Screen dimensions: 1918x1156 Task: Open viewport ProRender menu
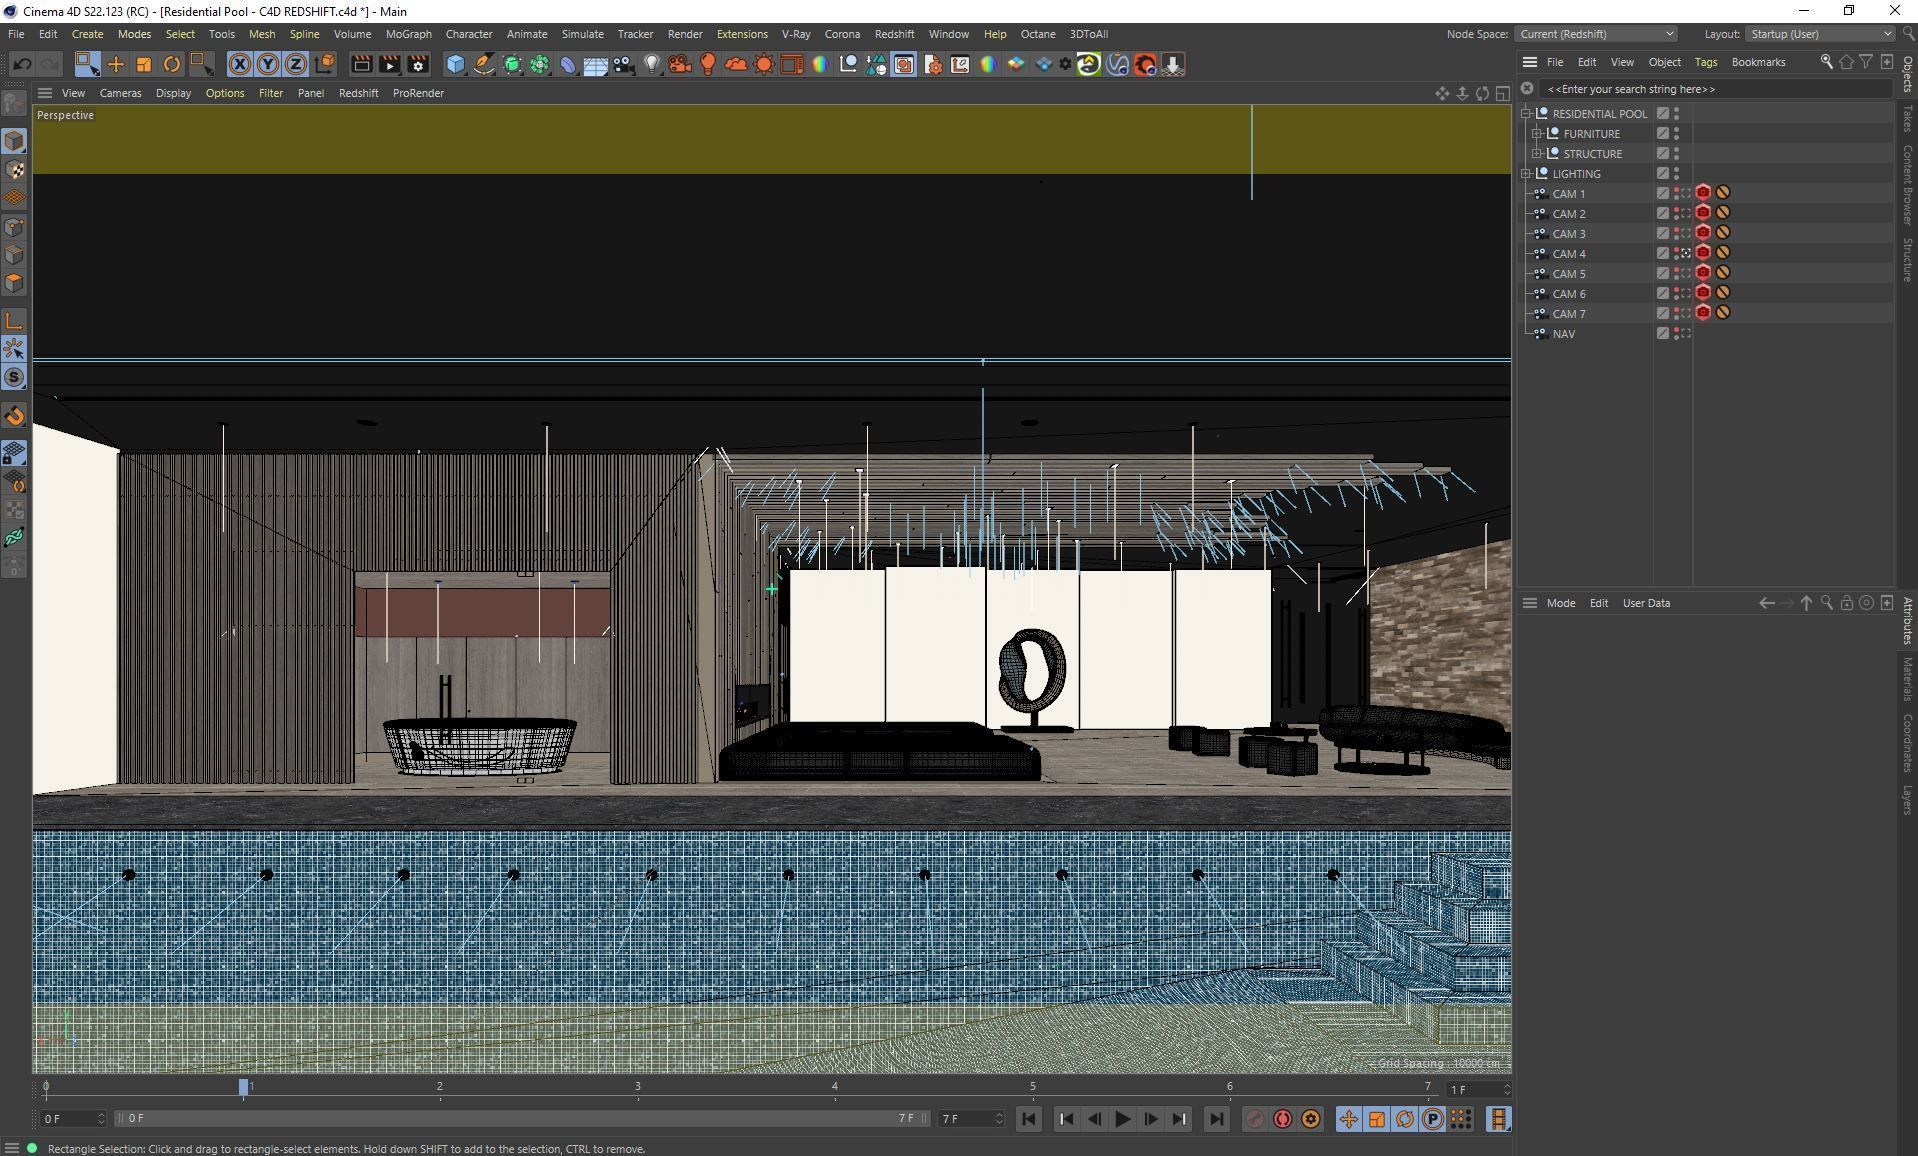(418, 93)
